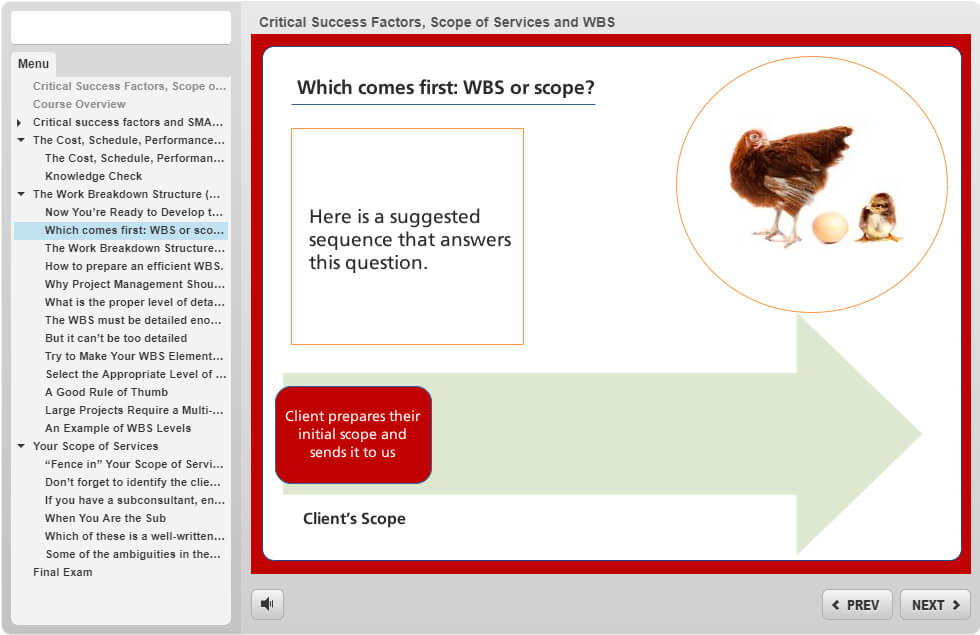Open Some of the ambiguities in the… slide
980x635 pixels.
click(x=133, y=554)
